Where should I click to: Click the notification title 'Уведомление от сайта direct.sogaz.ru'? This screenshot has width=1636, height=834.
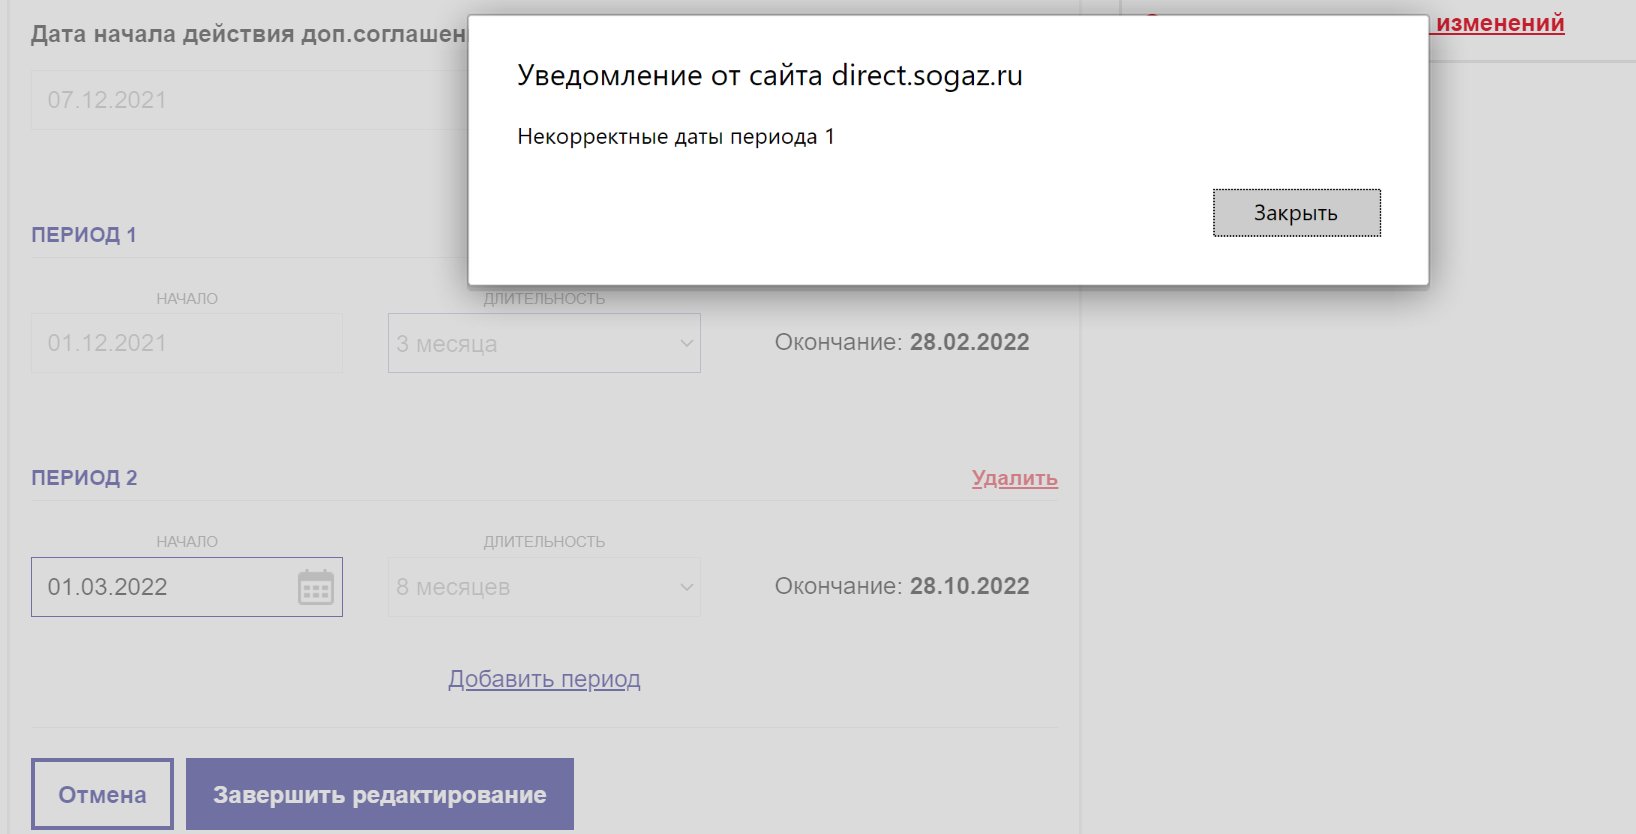769,76
